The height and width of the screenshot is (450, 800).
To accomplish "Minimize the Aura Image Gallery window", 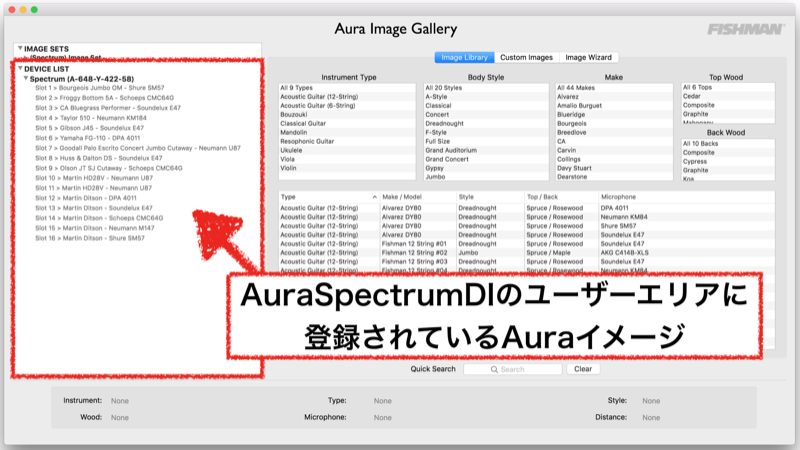I will [23, 10].
